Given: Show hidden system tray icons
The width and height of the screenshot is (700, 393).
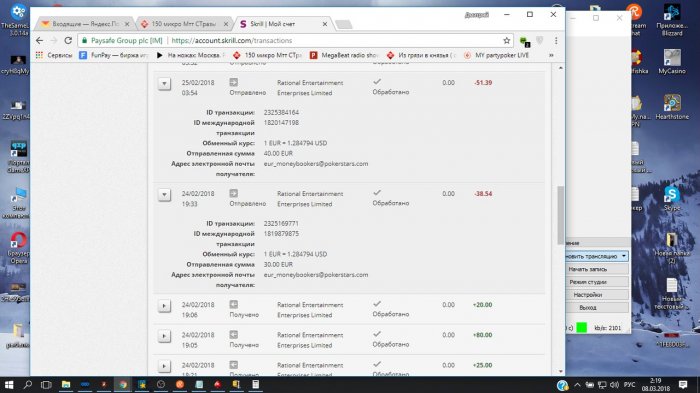Looking at the screenshot, I should click(577, 385).
